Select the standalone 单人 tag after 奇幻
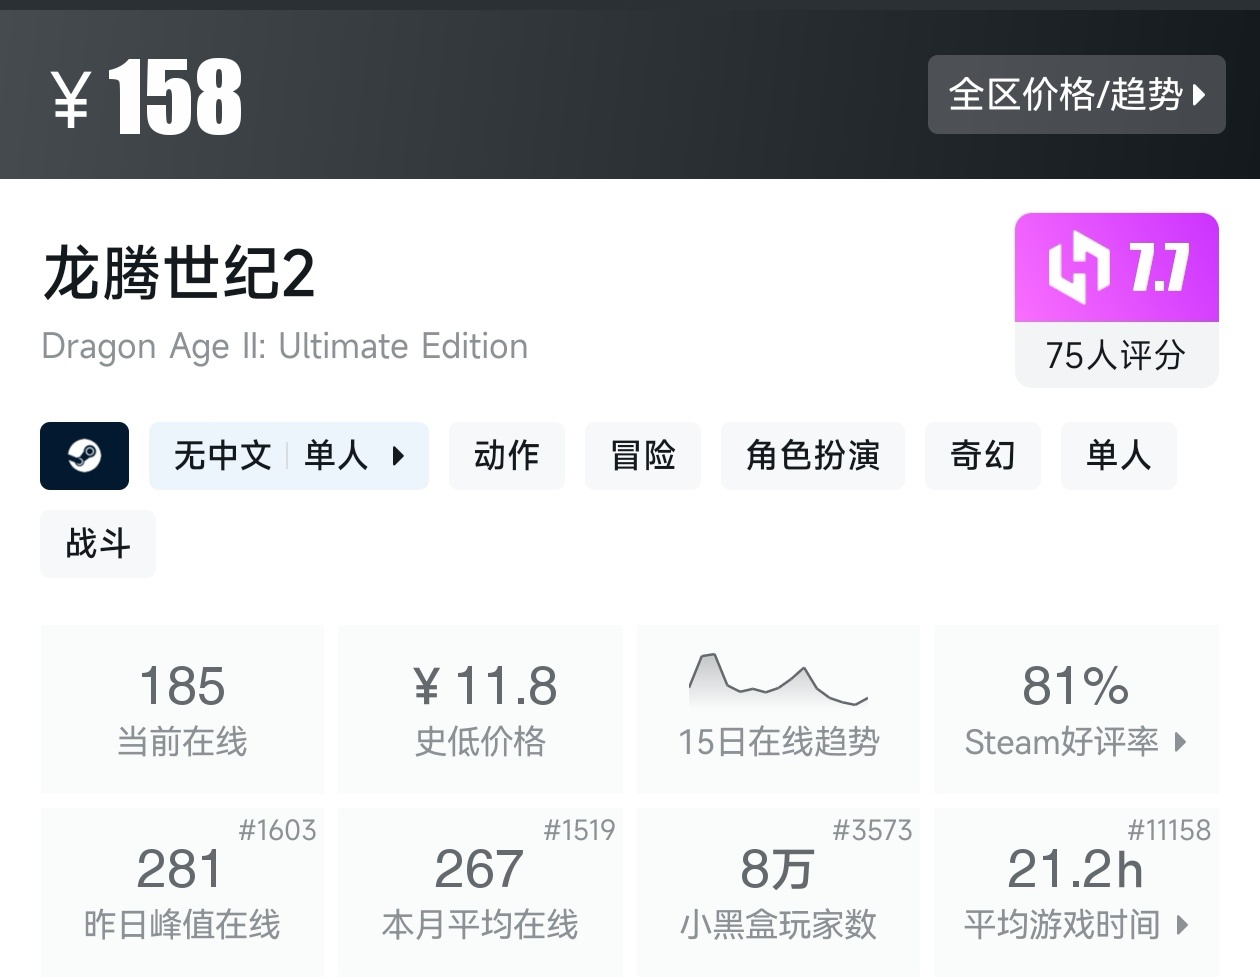Viewport: 1260px width, 980px height. click(1118, 456)
